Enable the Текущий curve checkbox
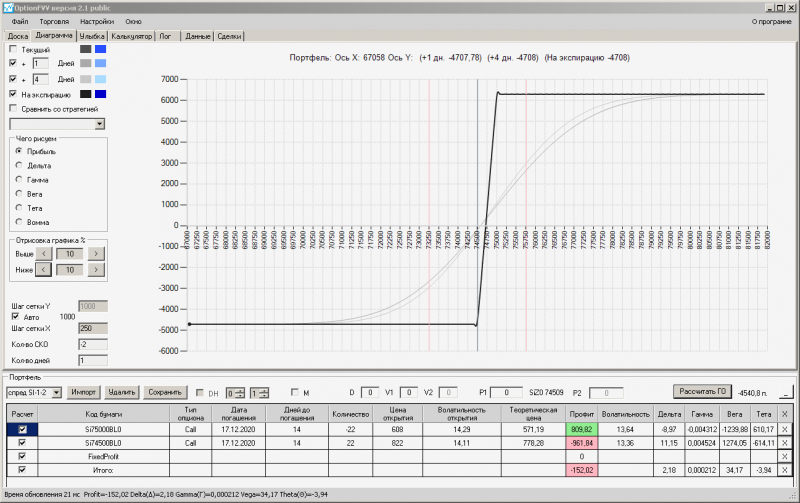The image size is (800, 503). (13, 49)
